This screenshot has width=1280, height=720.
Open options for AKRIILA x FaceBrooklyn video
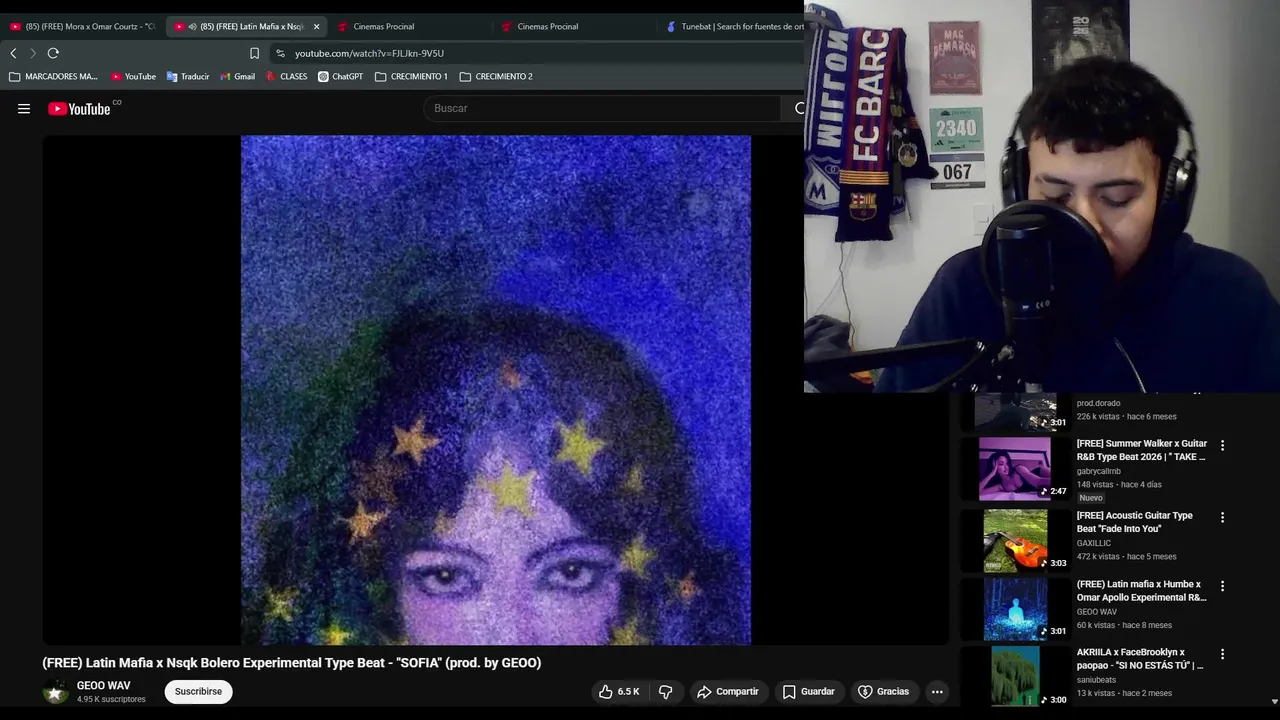click(x=1222, y=654)
